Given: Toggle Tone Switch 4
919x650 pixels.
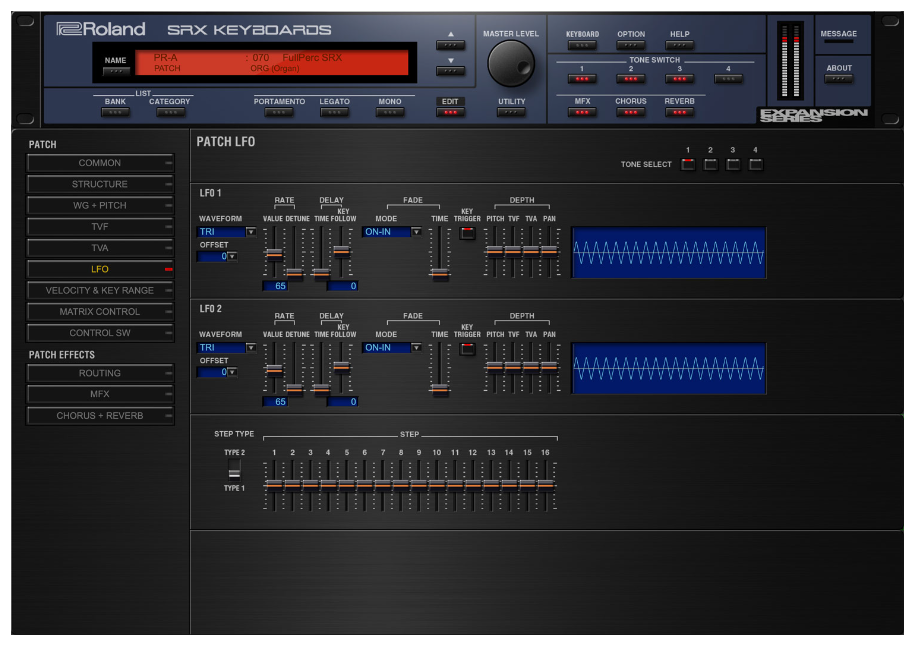Looking at the screenshot, I should click(729, 79).
